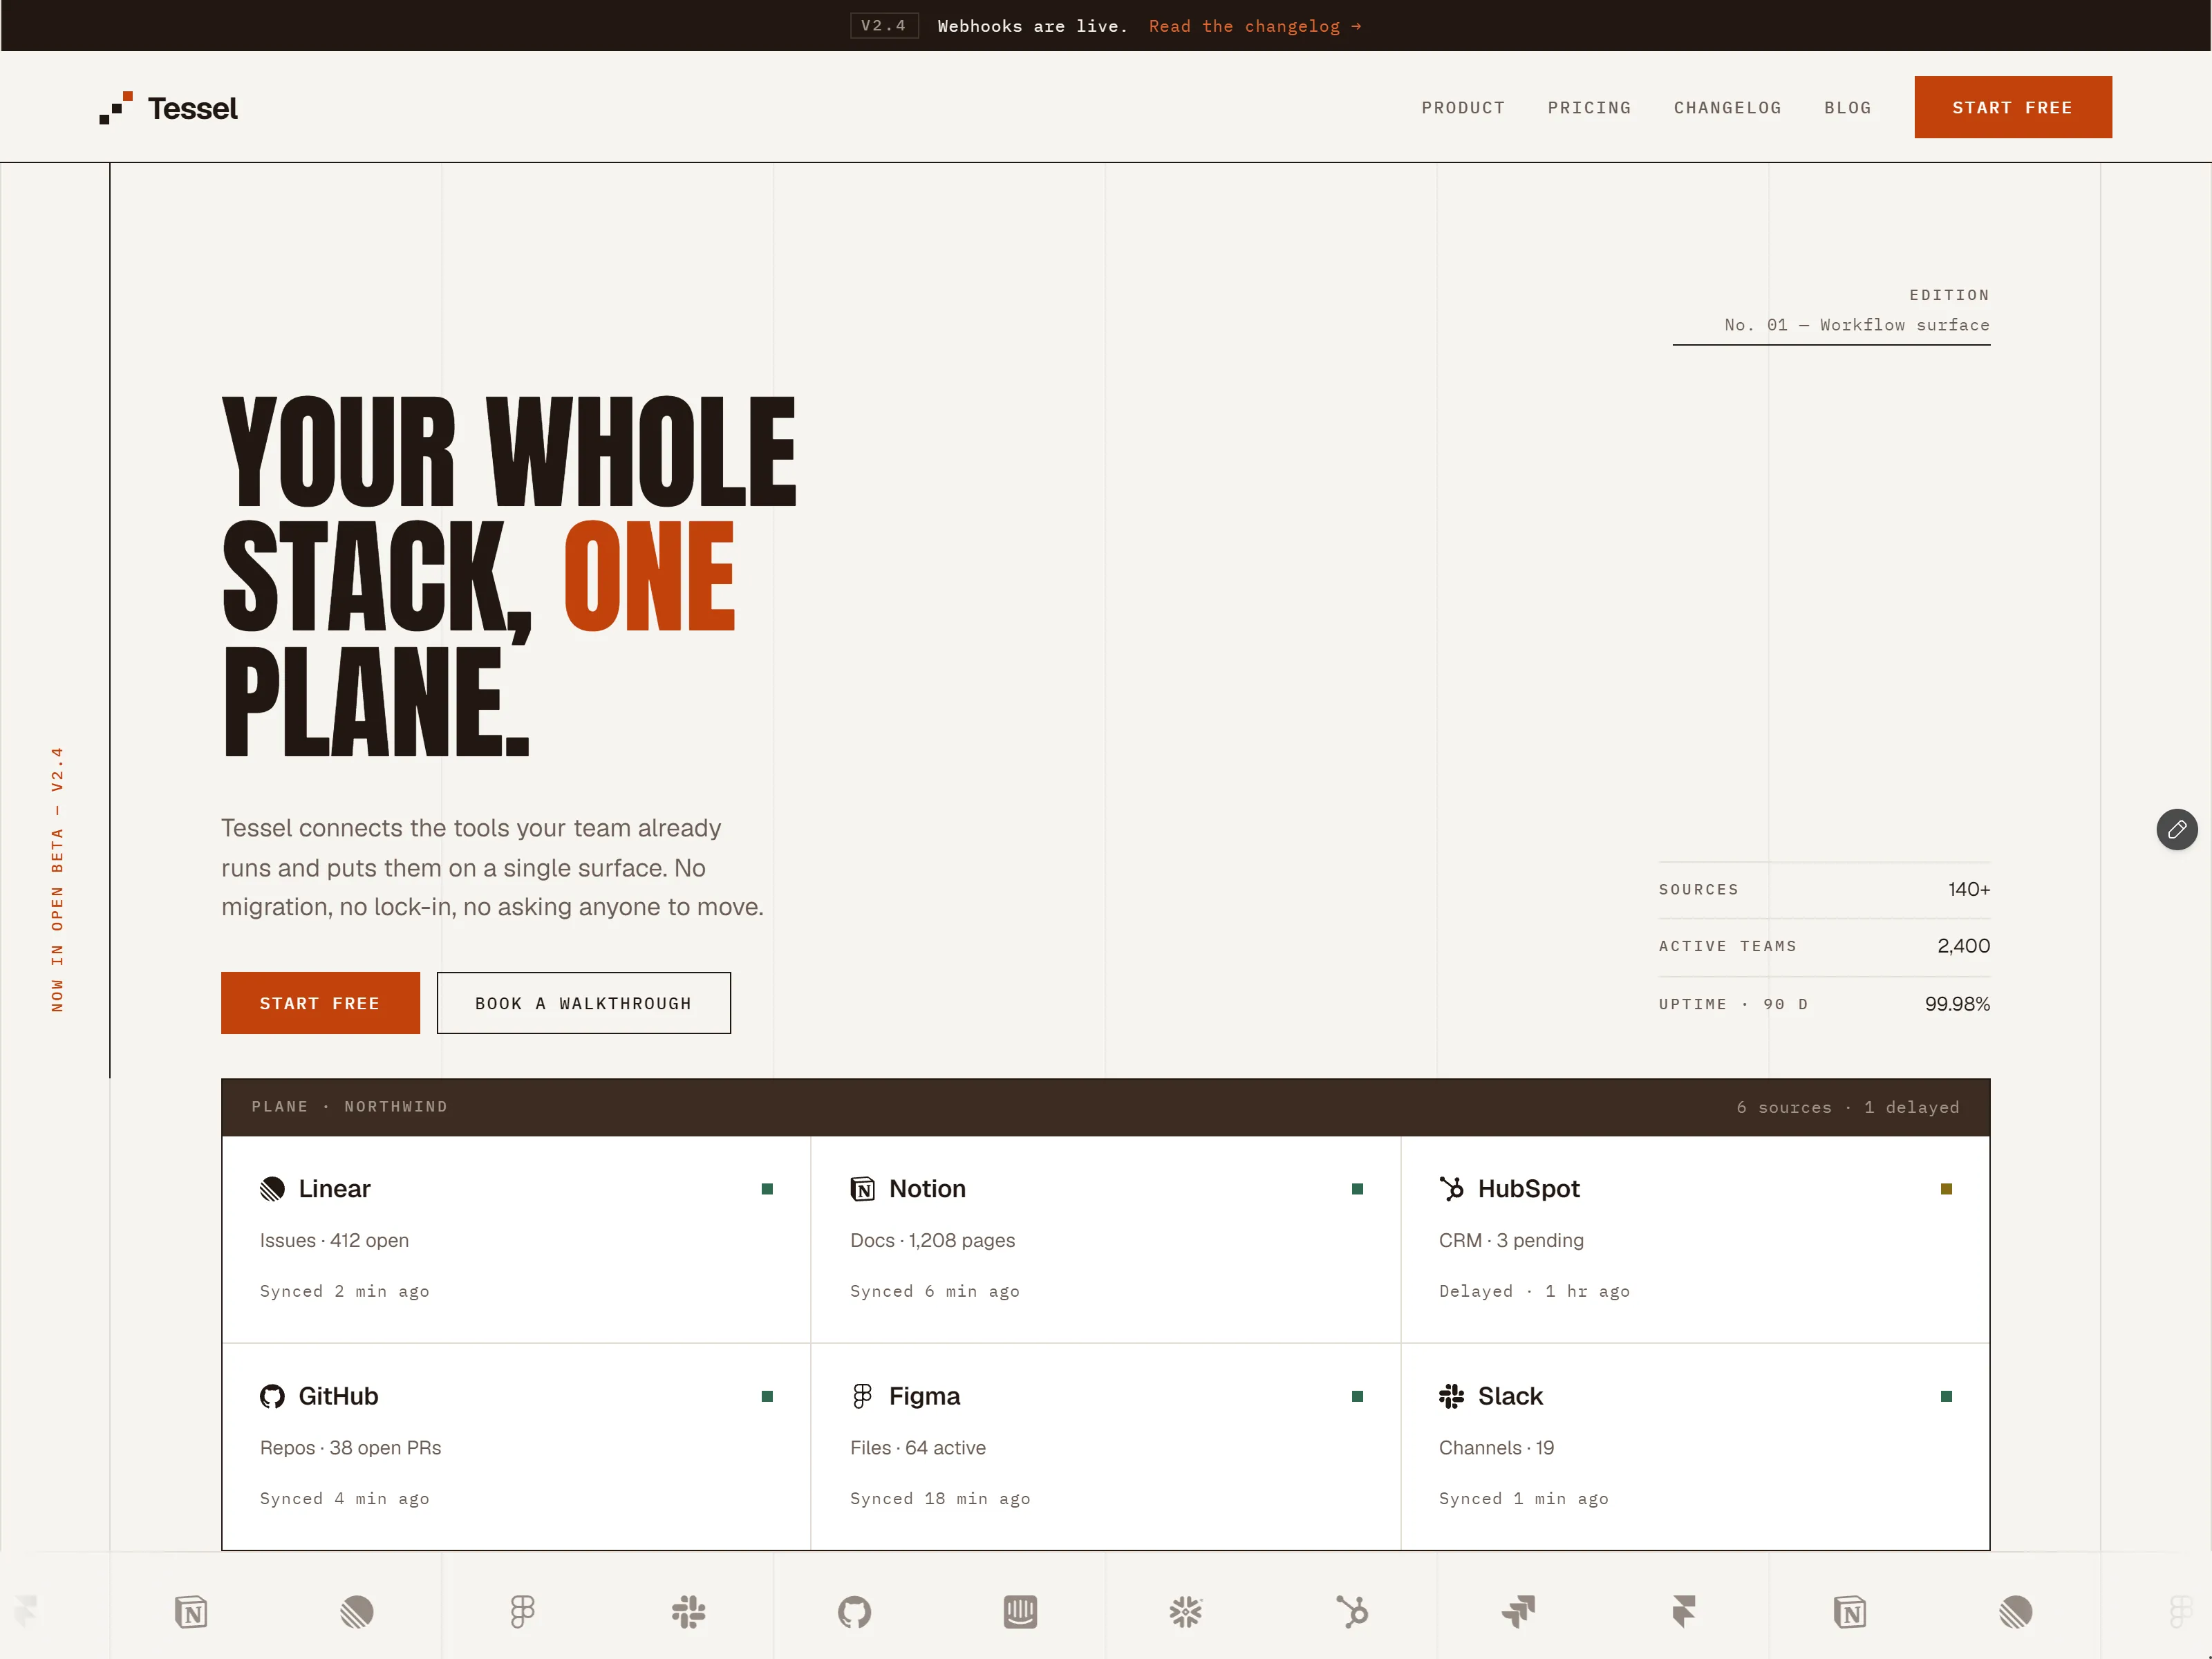Click 'Channels · 19' text

(x=1496, y=1448)
